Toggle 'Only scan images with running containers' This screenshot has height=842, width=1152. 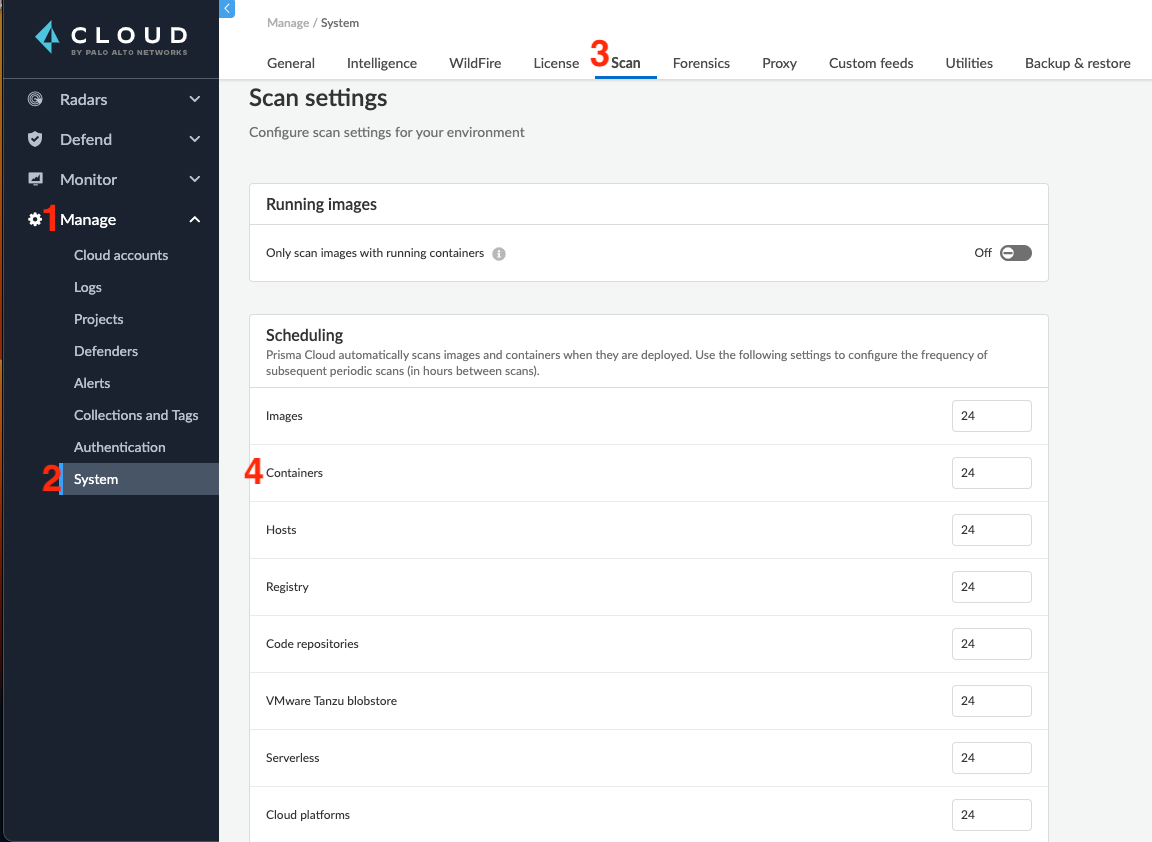pos(1015,253)
